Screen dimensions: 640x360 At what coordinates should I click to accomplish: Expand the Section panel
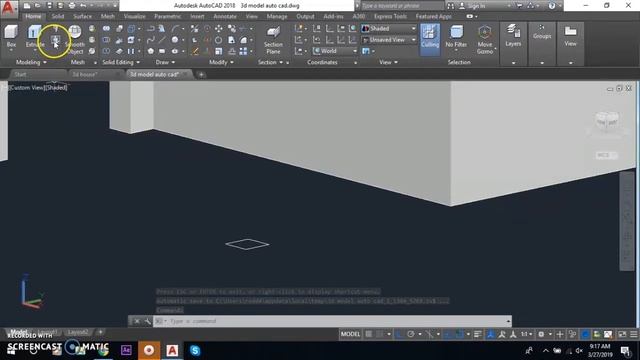pos(270,62)
